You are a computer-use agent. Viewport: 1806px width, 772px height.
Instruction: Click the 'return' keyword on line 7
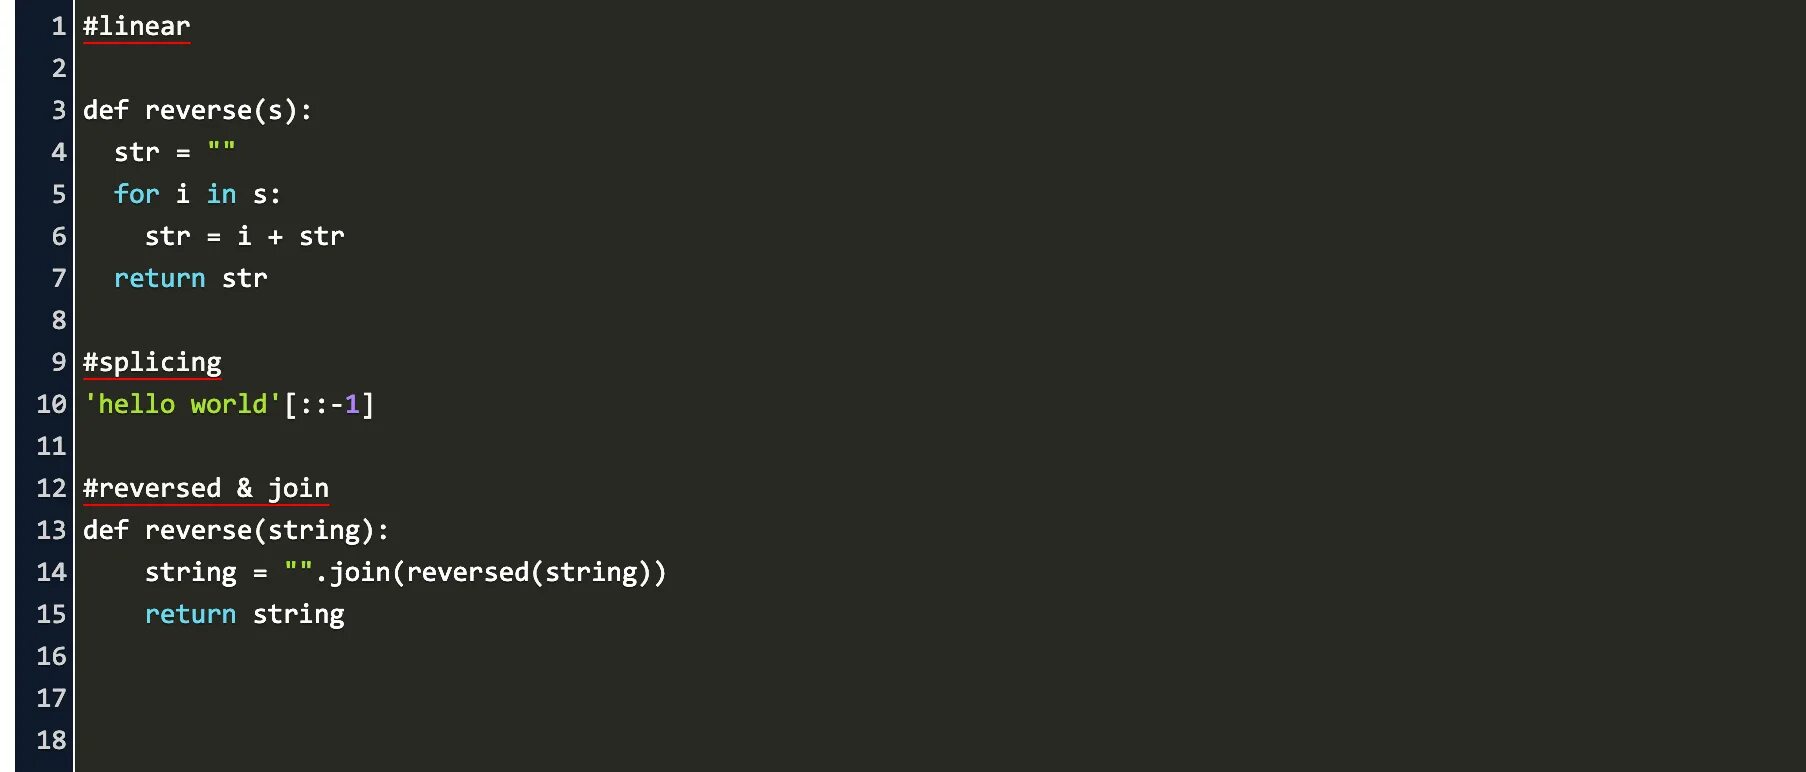coord(159,278)
